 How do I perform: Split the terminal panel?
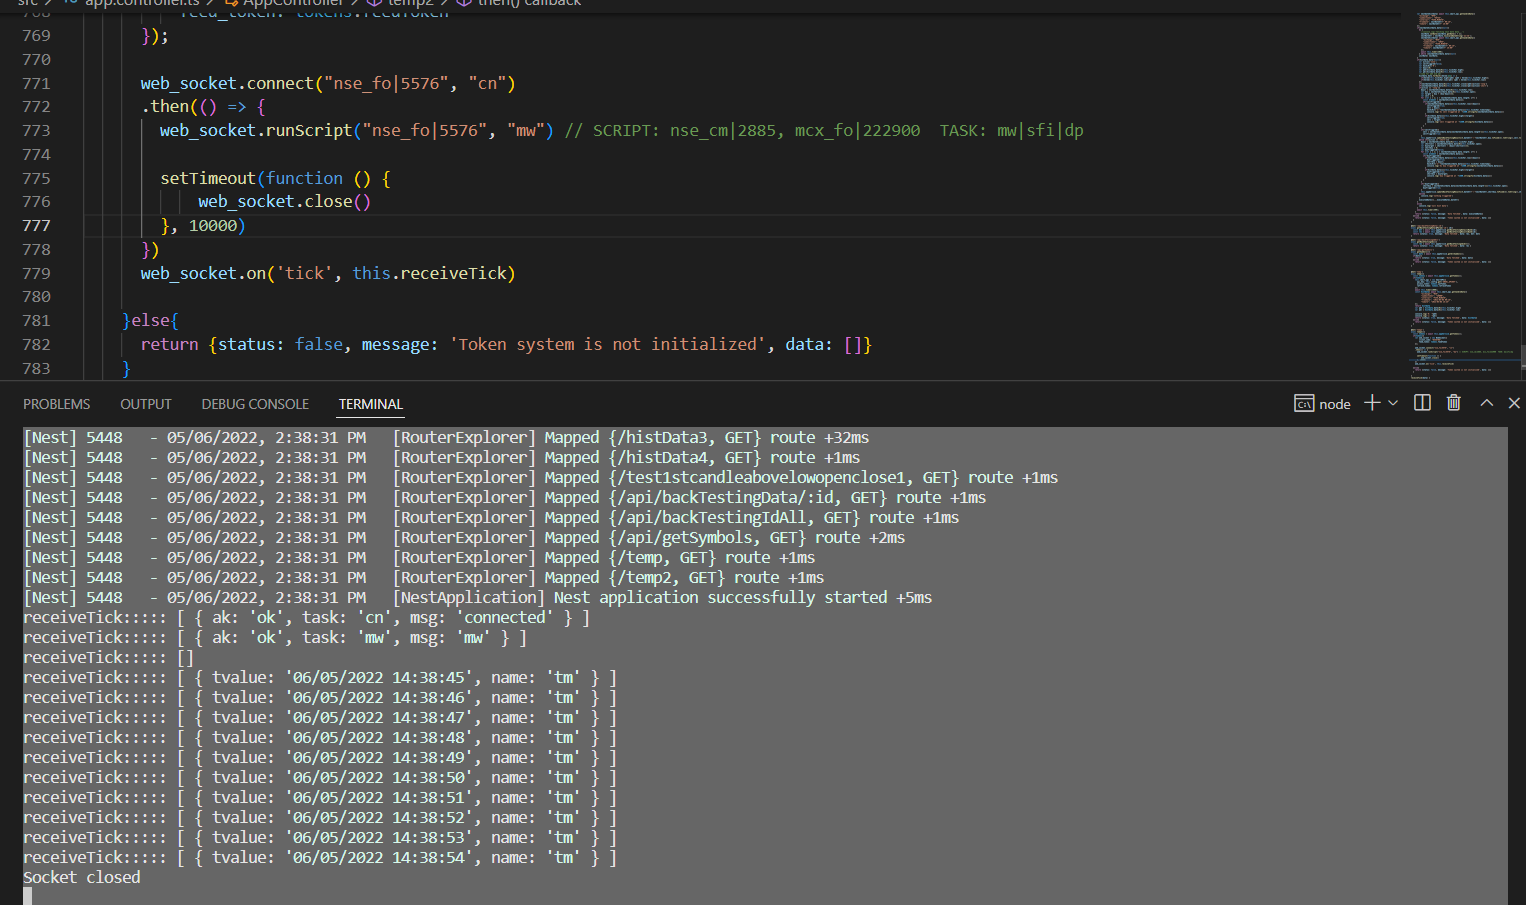tap(1422, 403)
